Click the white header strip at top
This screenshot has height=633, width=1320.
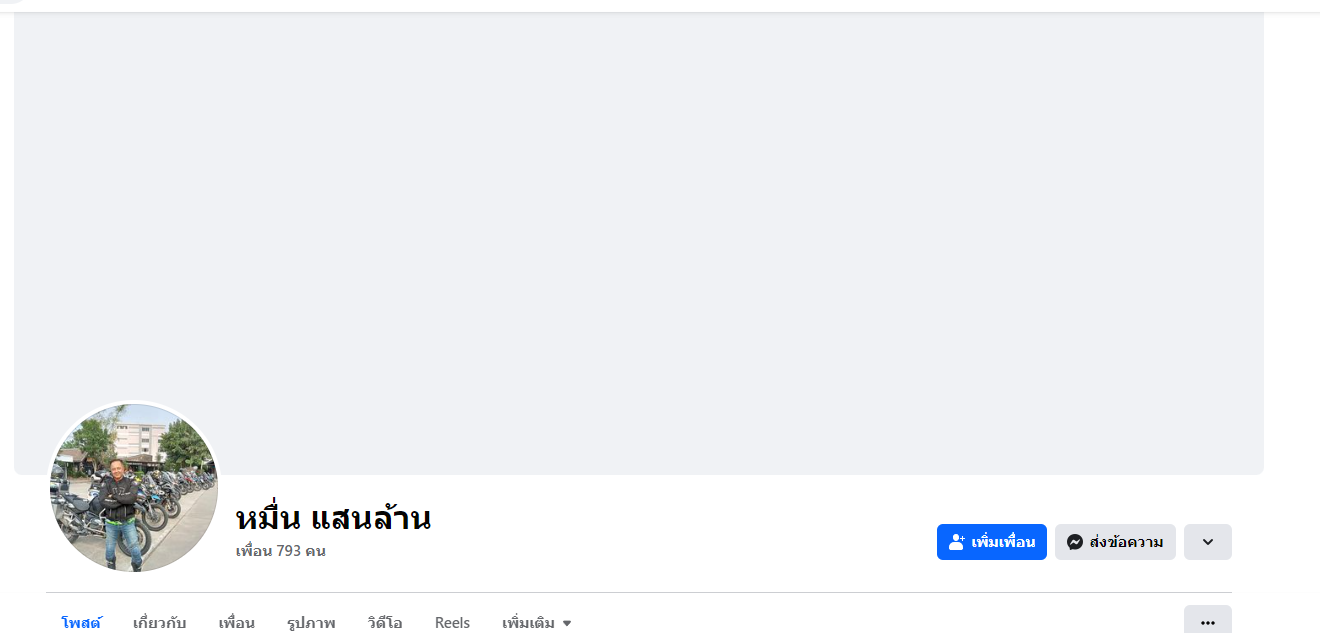pyautogui.click(x=660, y=5)
